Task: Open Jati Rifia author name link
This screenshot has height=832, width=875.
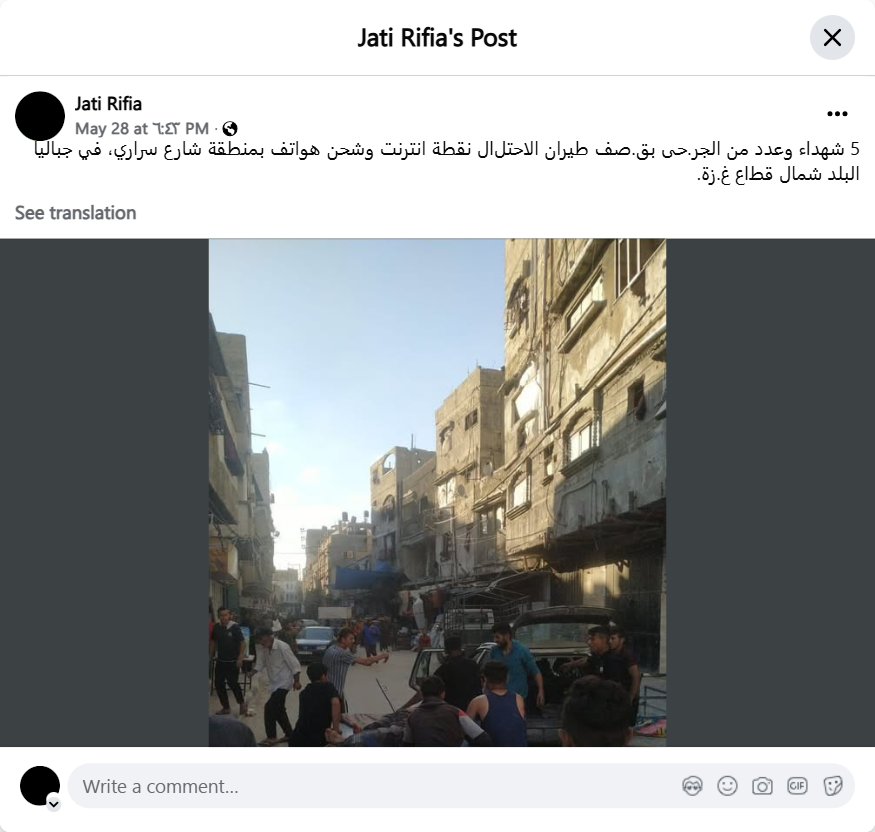Action: pyautogui.click(x=108, y=104)
